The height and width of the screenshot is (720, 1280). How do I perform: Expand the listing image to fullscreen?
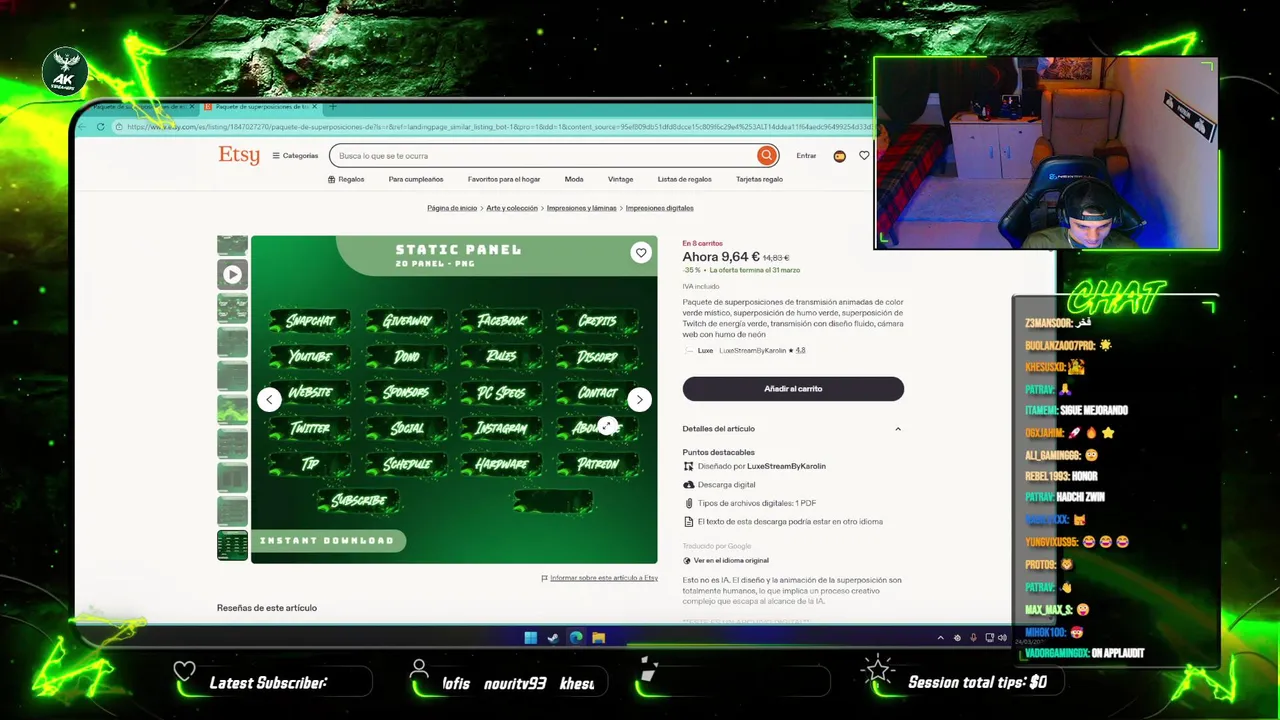pos(607,427)
